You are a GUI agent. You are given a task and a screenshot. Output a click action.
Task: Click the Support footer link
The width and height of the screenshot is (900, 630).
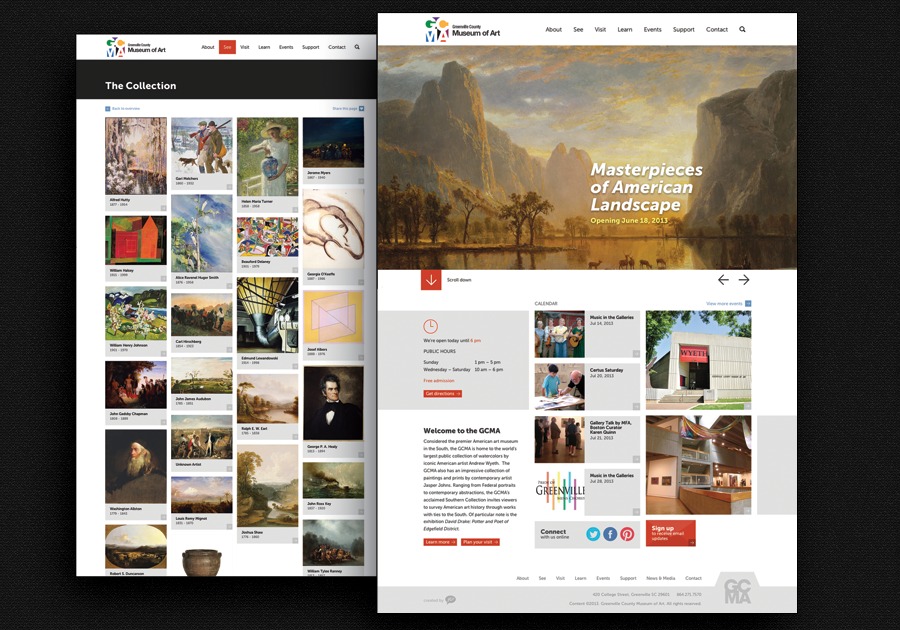coord(628,578)
